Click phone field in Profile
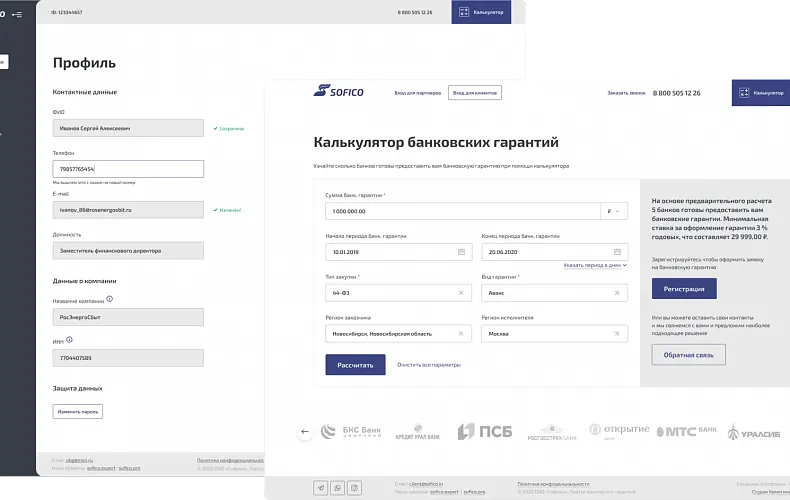The image size is (790, 500). pyautogui.click(x=128, y=169)
